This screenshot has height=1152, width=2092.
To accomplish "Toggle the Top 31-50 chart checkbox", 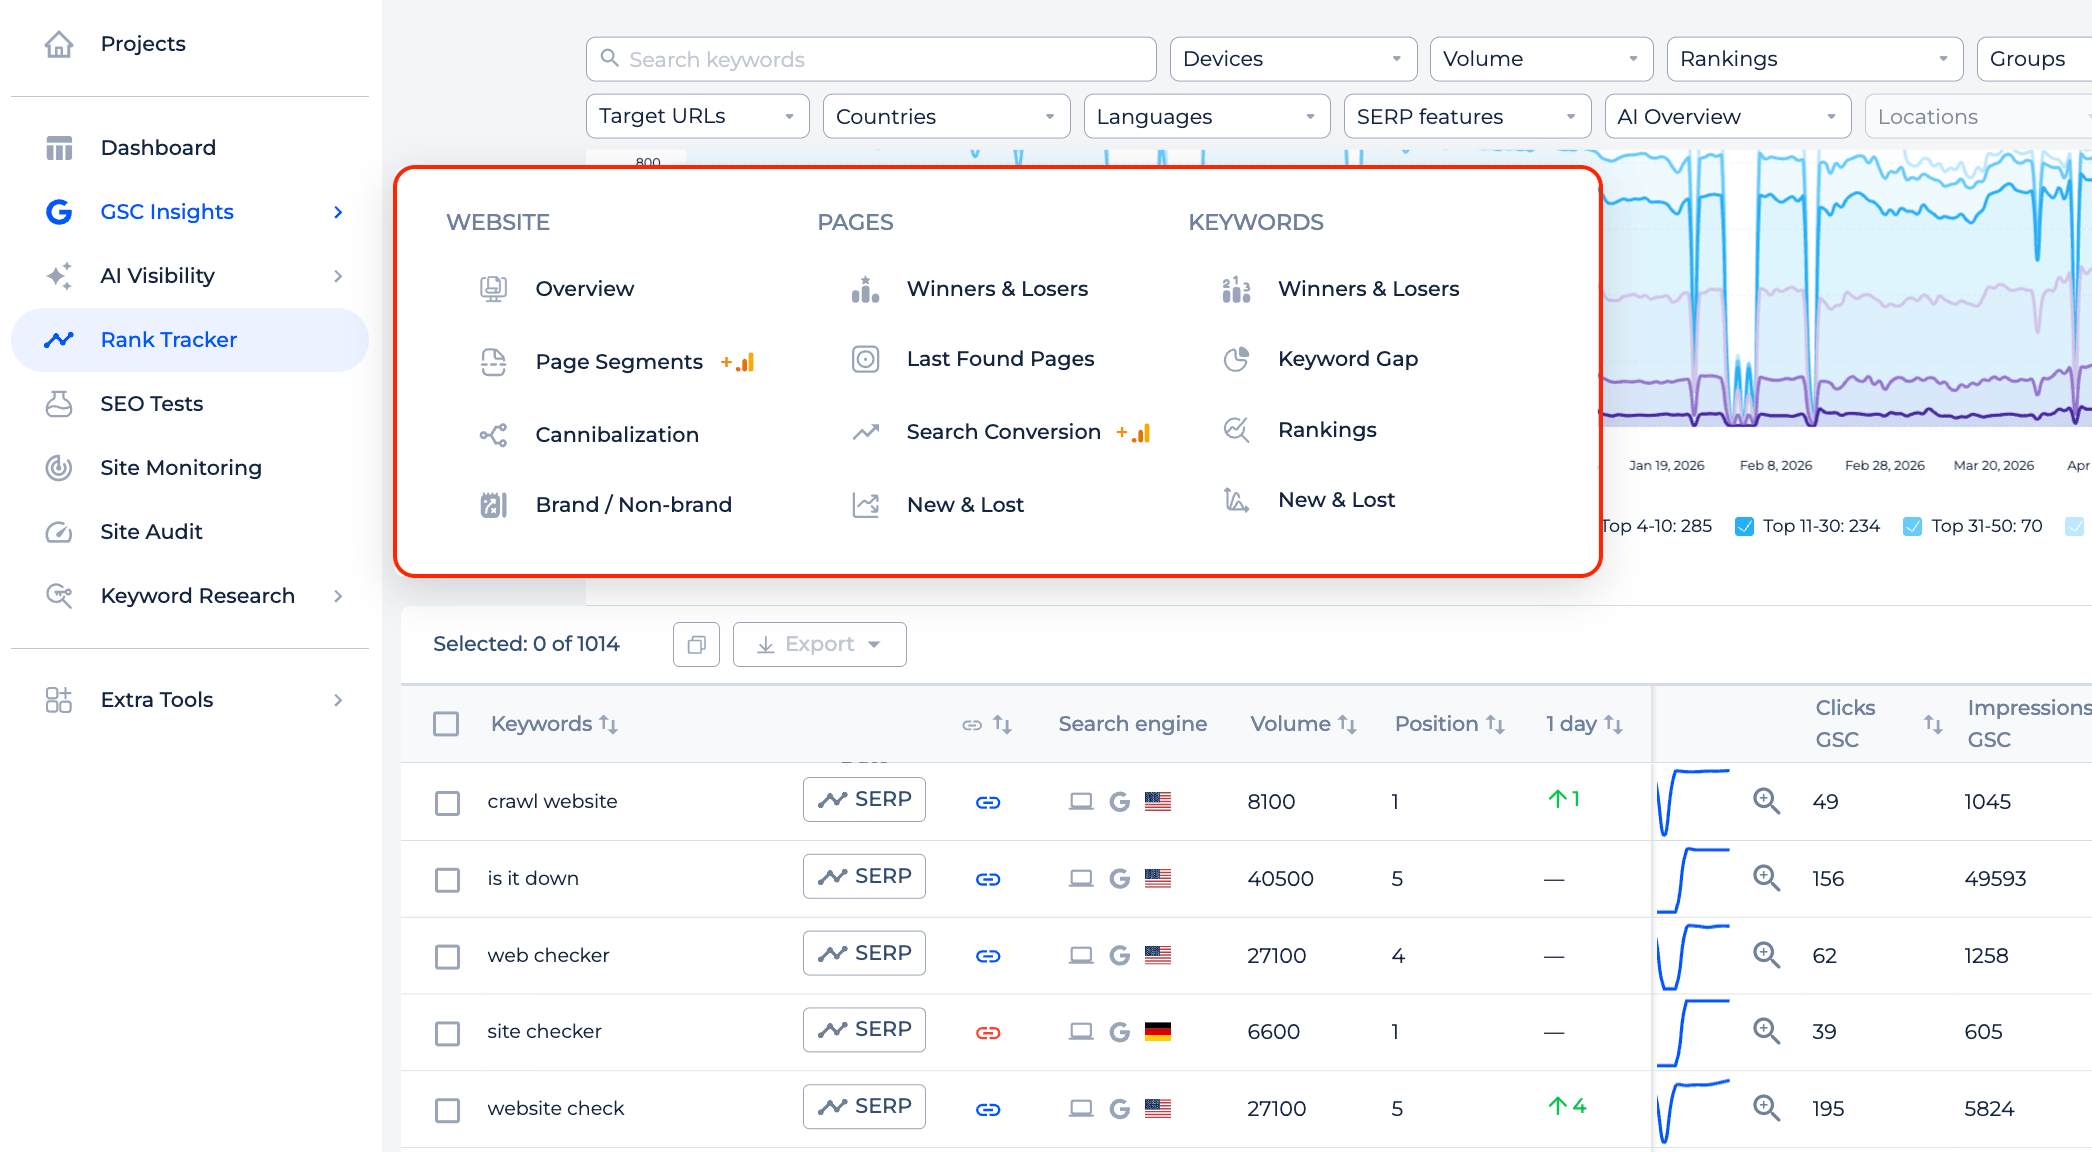I will (1912, 526).
